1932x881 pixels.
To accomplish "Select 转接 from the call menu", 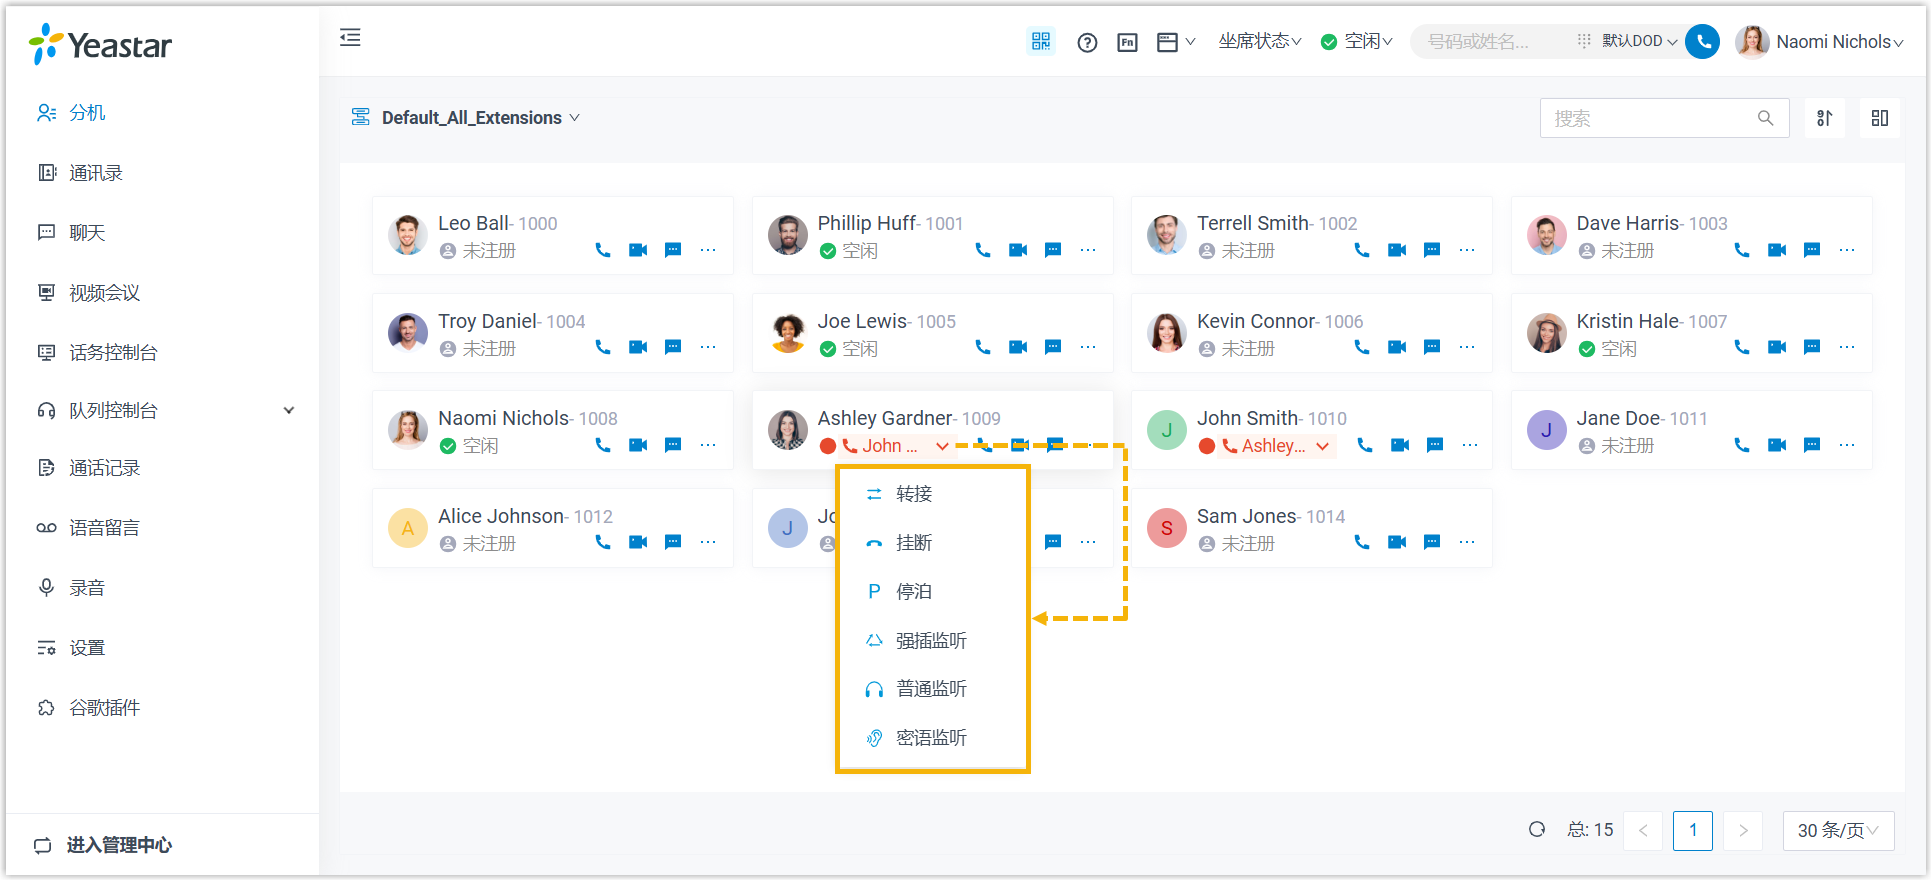I will (x=913, y=494).
